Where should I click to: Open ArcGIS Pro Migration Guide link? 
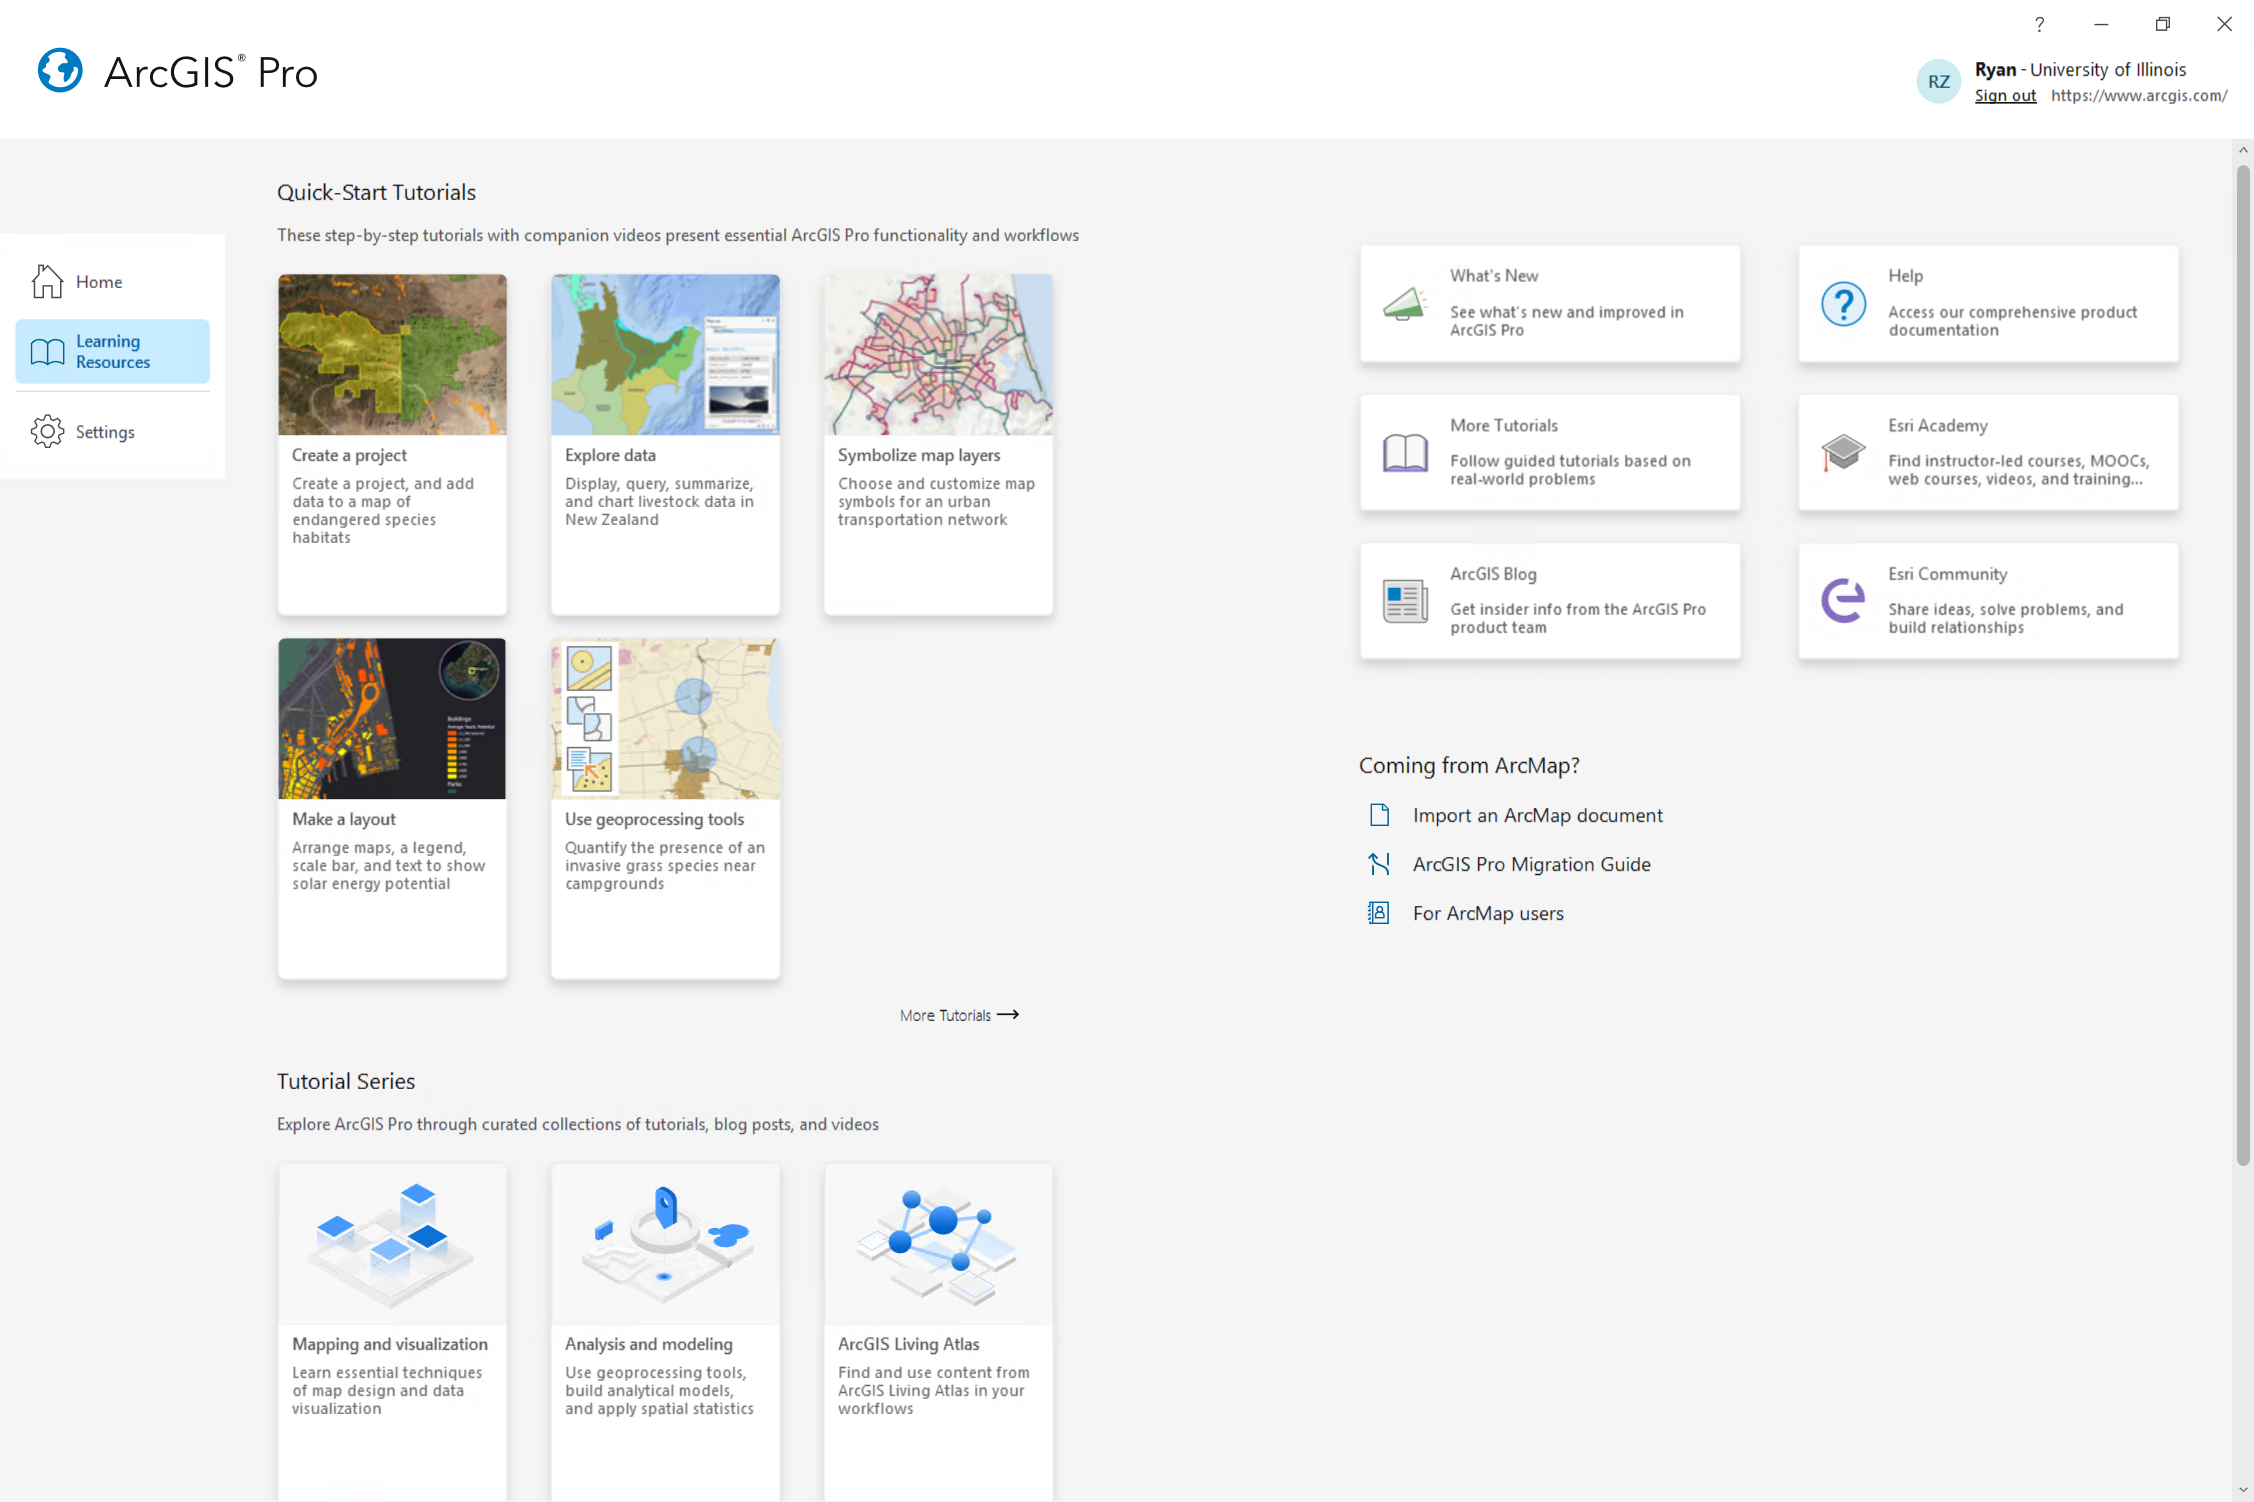1532,864
